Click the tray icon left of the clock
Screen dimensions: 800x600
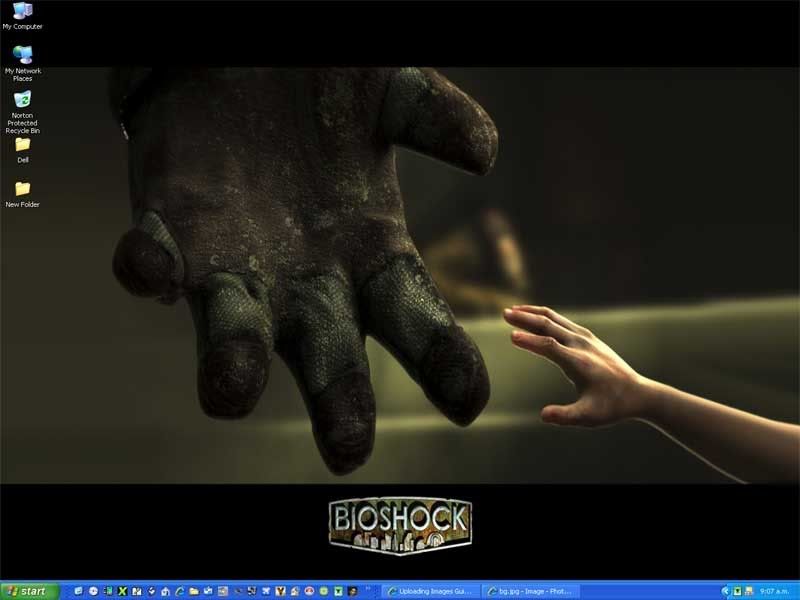coord(749,591)
